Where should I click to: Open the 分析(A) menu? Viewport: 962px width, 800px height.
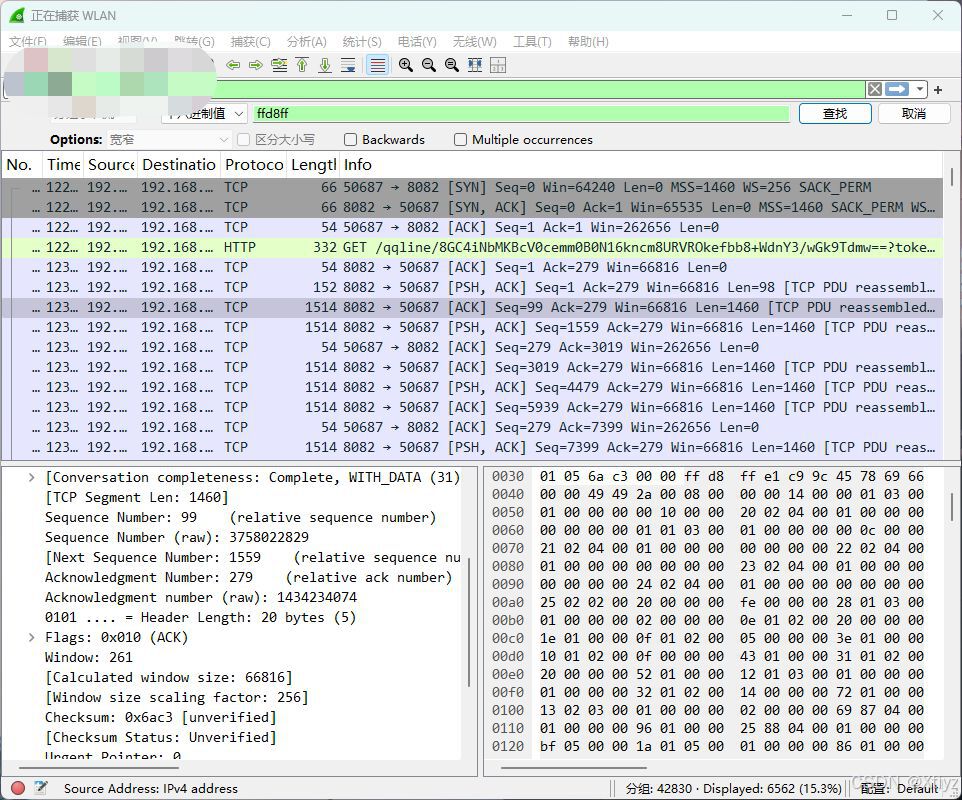point(307,42)
